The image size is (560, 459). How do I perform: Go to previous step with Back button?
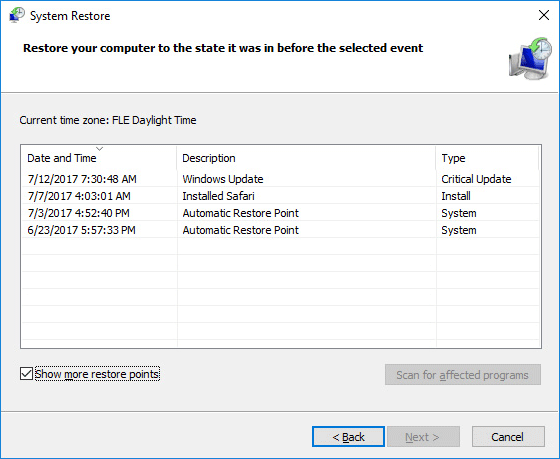click(348, 436)
